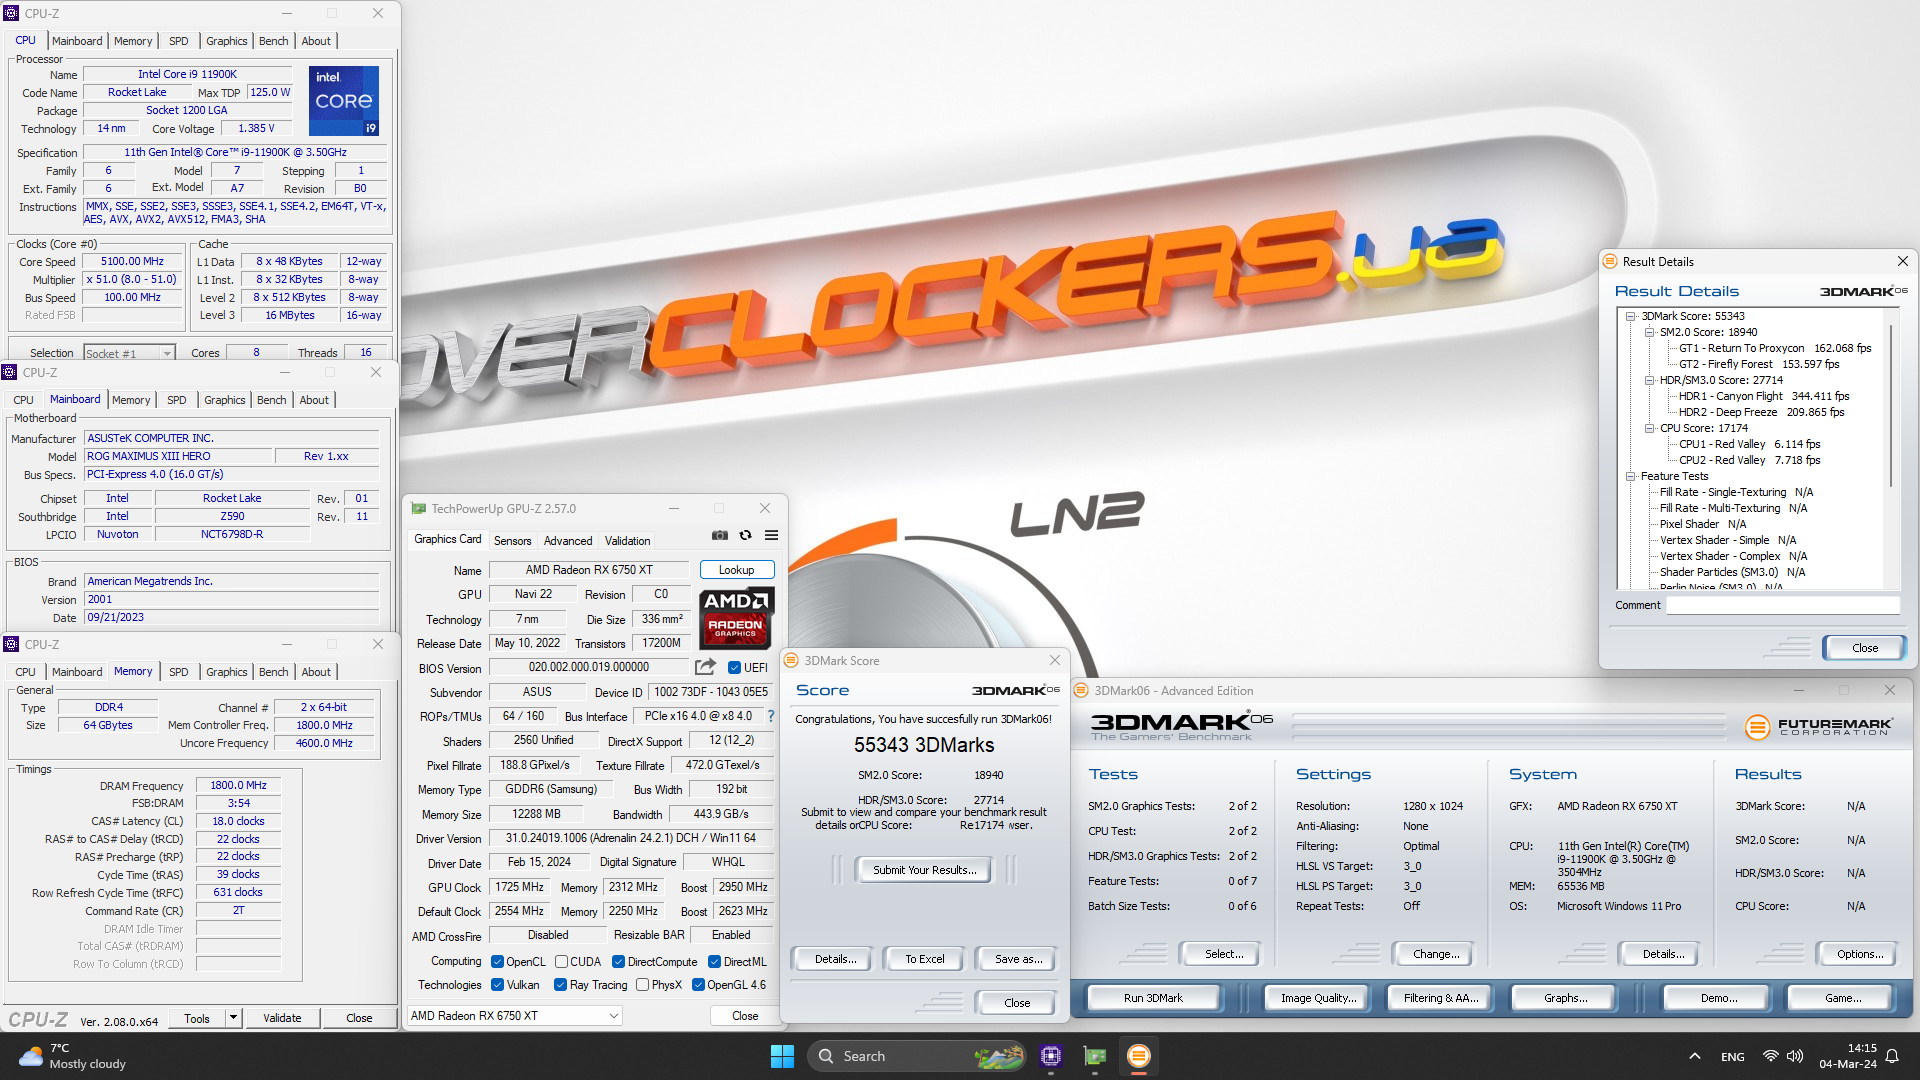1920x1080 pixels.
Task: Toggle the OpenCL checkbox
Action: [497, 962]
